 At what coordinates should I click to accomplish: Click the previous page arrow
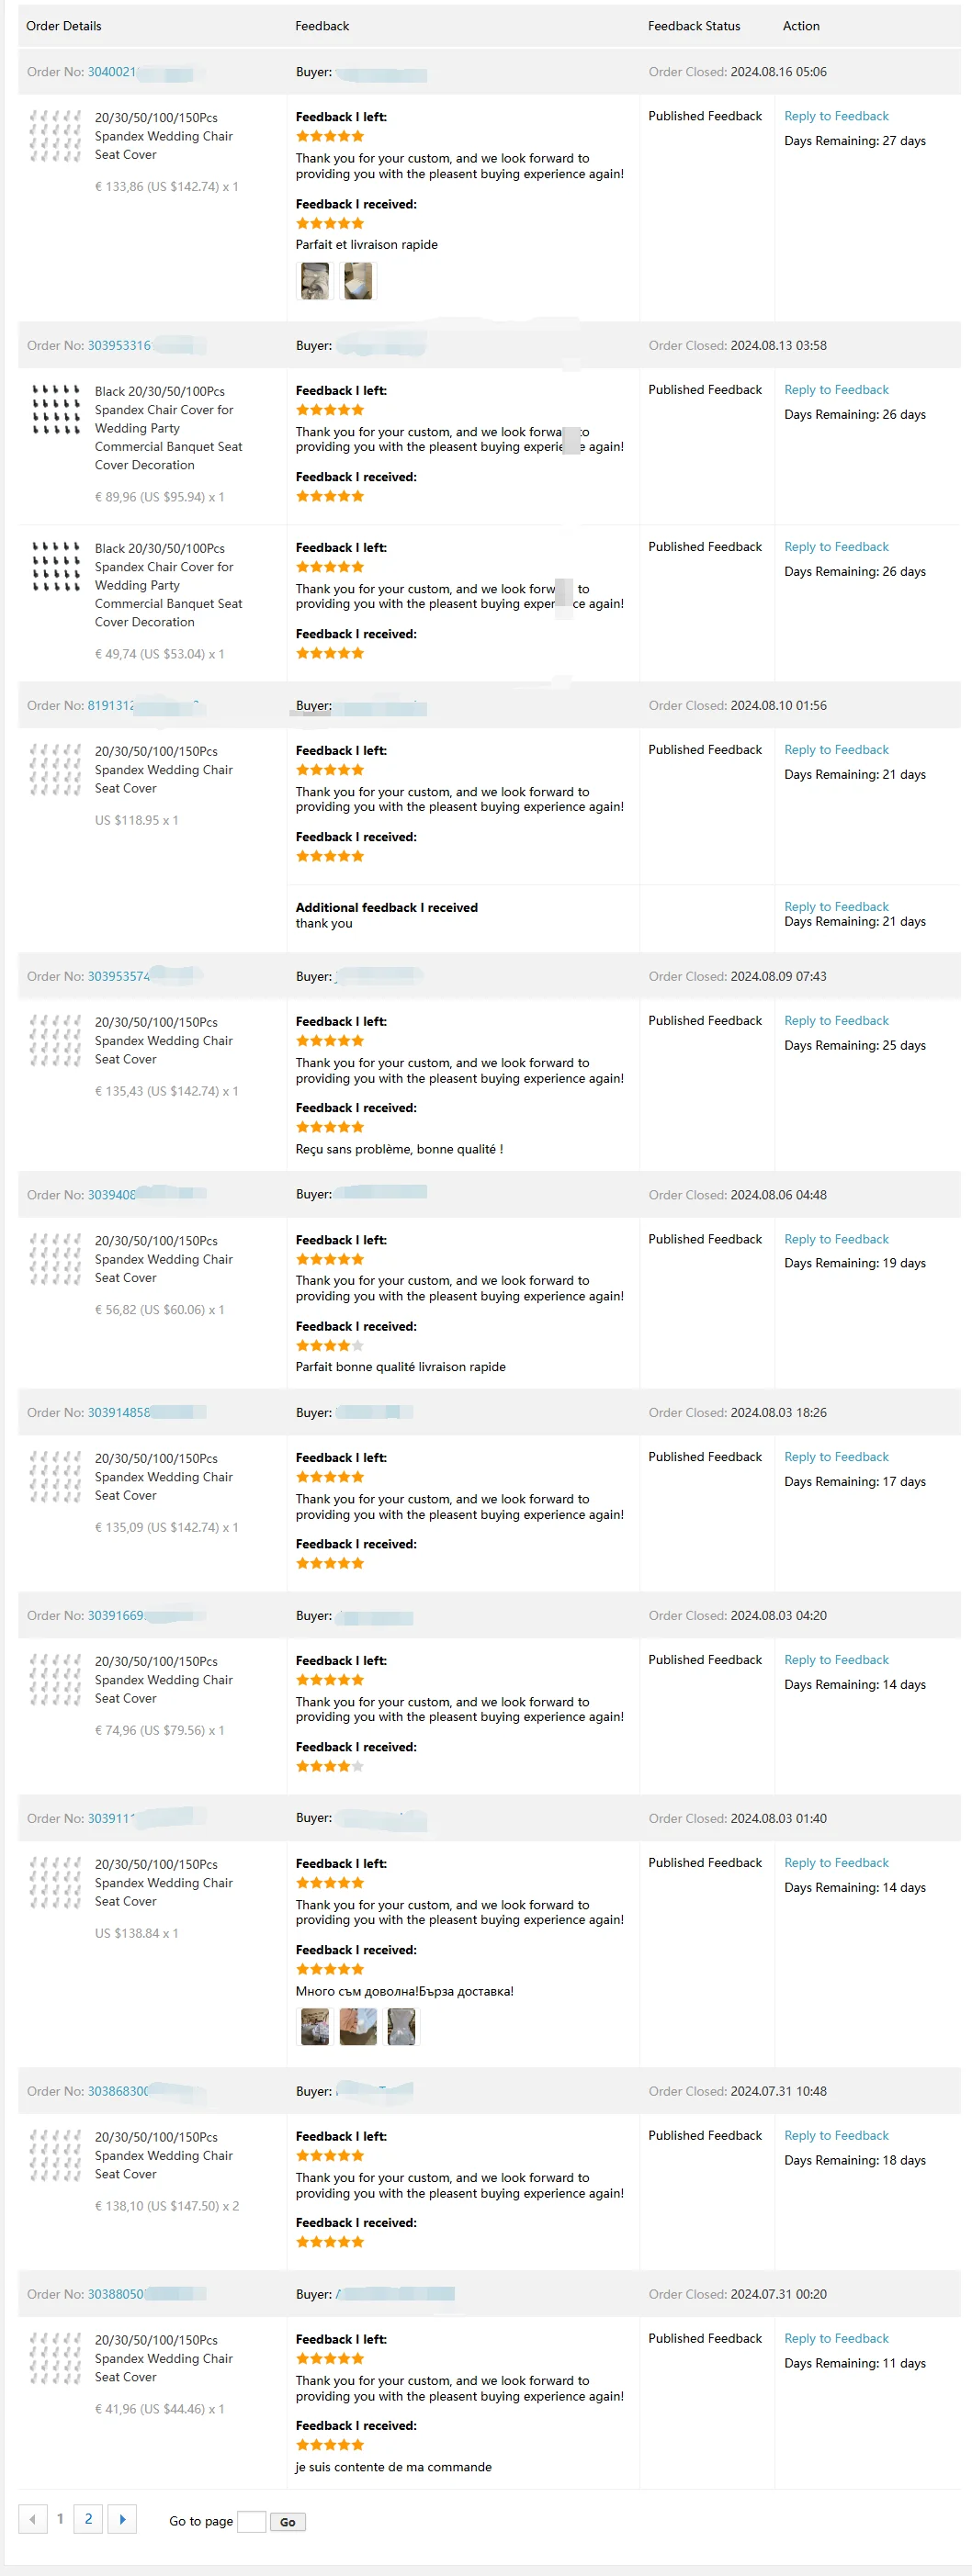click(x=33, y=2519)
